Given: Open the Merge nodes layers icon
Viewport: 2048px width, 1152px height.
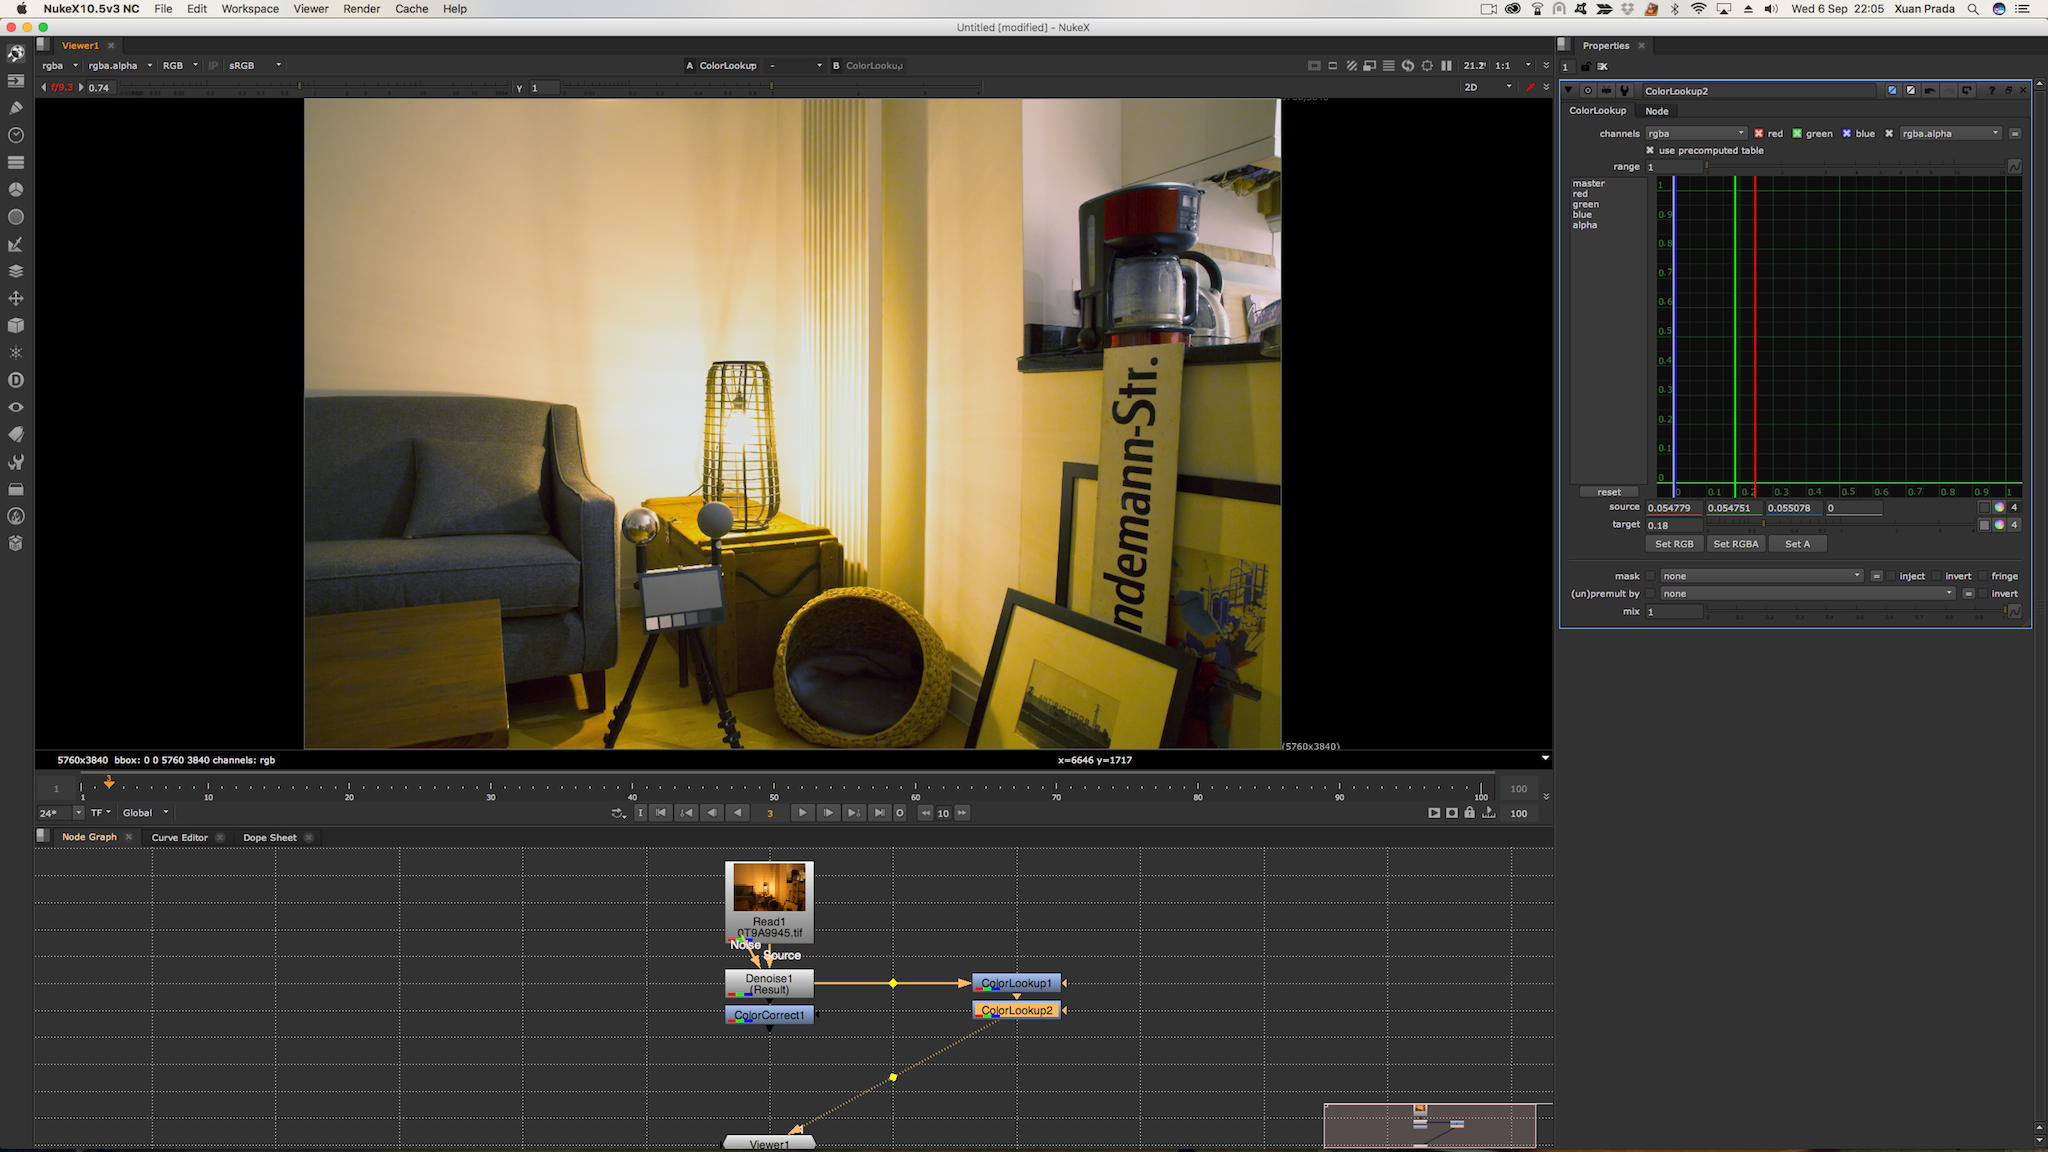Looking at the screenshot, I should click(x=16, y=271).
